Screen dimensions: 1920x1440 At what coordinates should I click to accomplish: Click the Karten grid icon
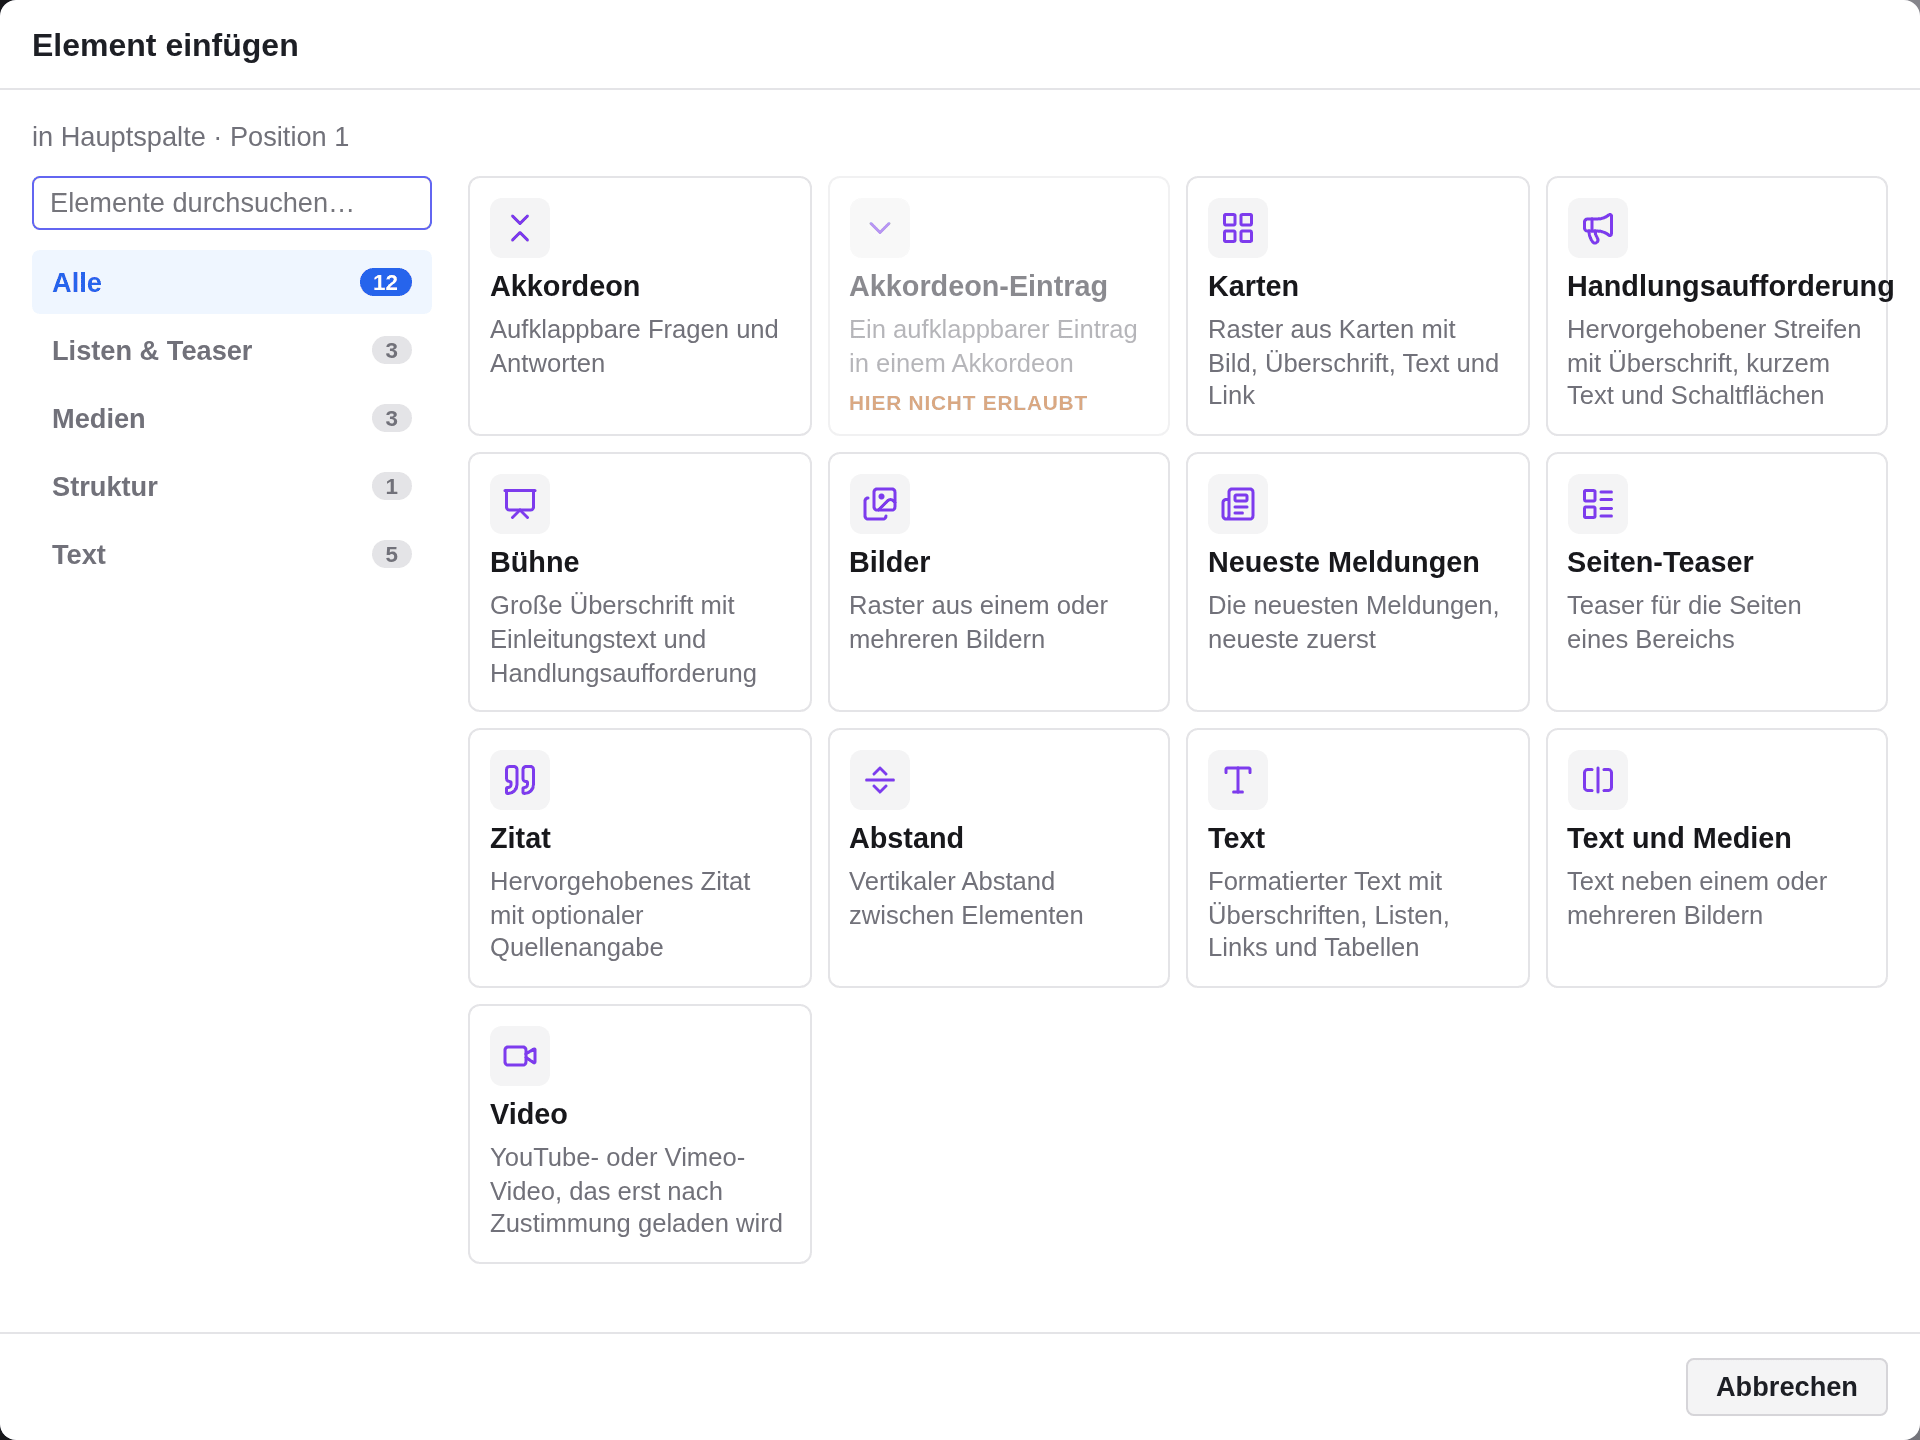1238,228
